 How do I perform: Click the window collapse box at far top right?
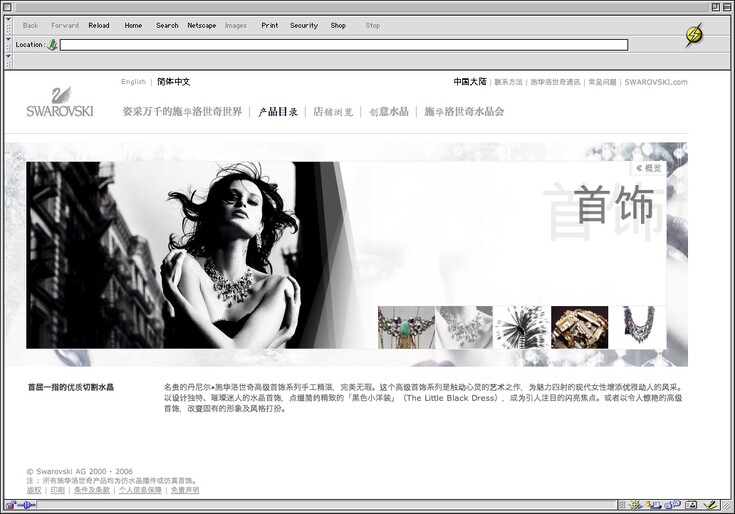click(726, 7)
